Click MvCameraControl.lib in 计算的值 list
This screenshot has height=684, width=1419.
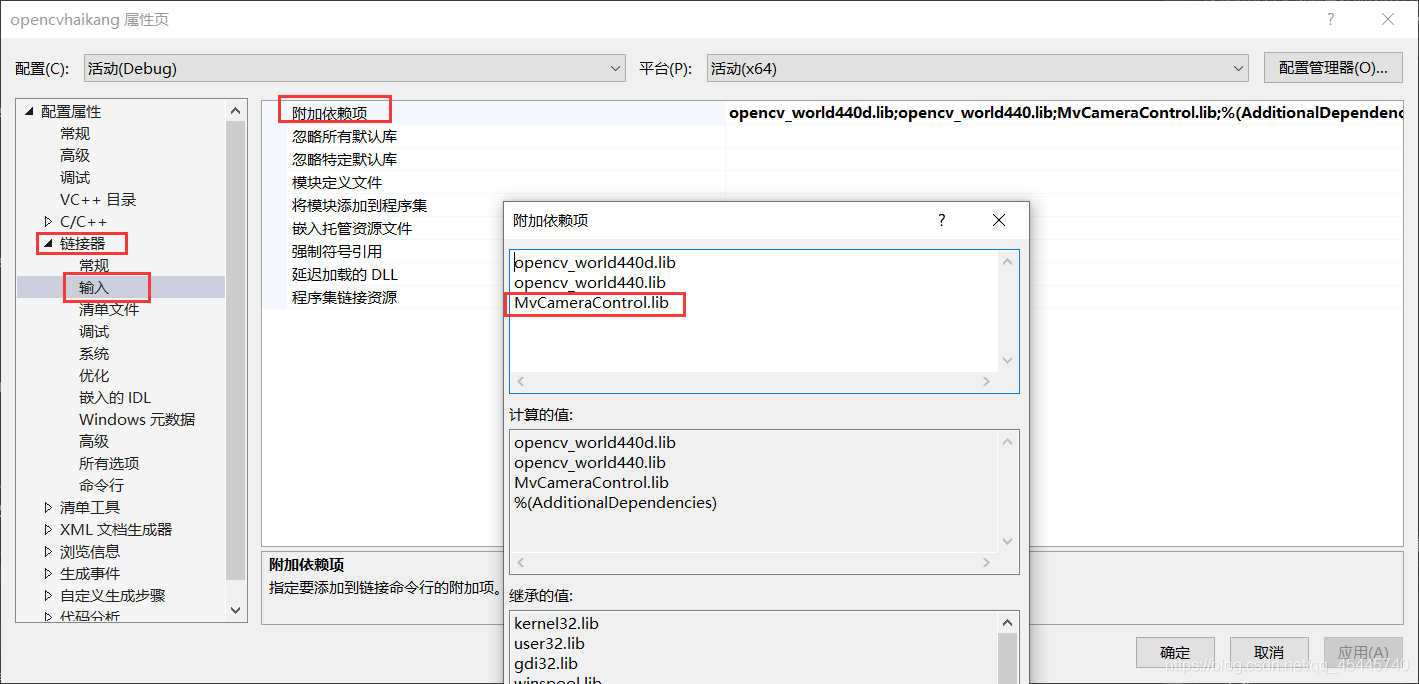592,482
